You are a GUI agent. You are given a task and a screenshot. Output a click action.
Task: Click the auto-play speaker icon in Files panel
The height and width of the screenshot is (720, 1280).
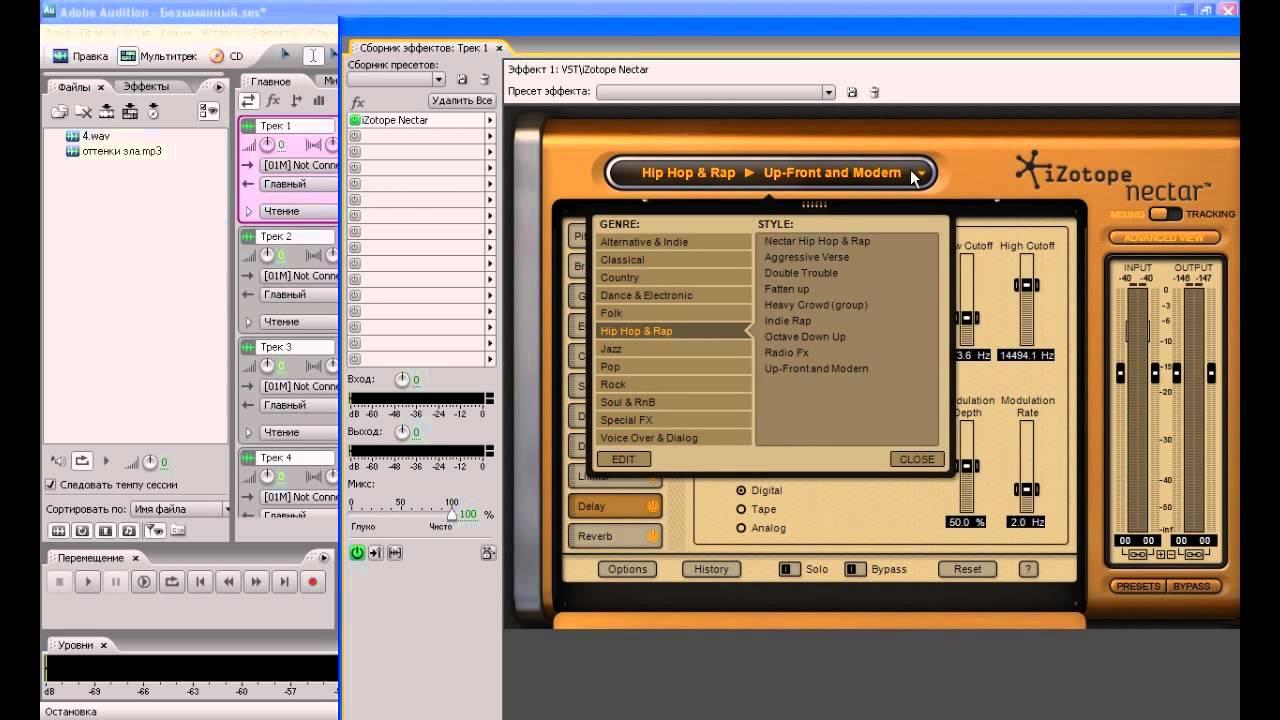tap(58, 461)
